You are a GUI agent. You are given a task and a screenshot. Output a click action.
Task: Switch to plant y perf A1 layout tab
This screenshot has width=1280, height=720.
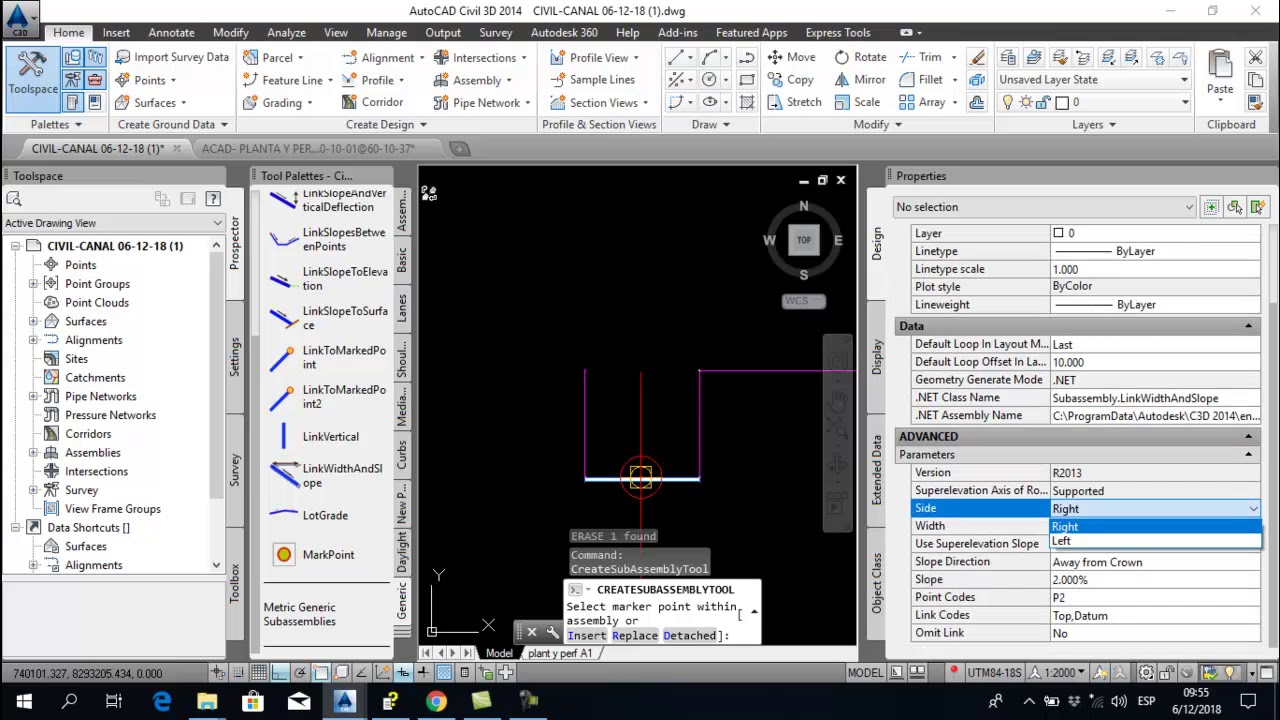pos(560,653)
